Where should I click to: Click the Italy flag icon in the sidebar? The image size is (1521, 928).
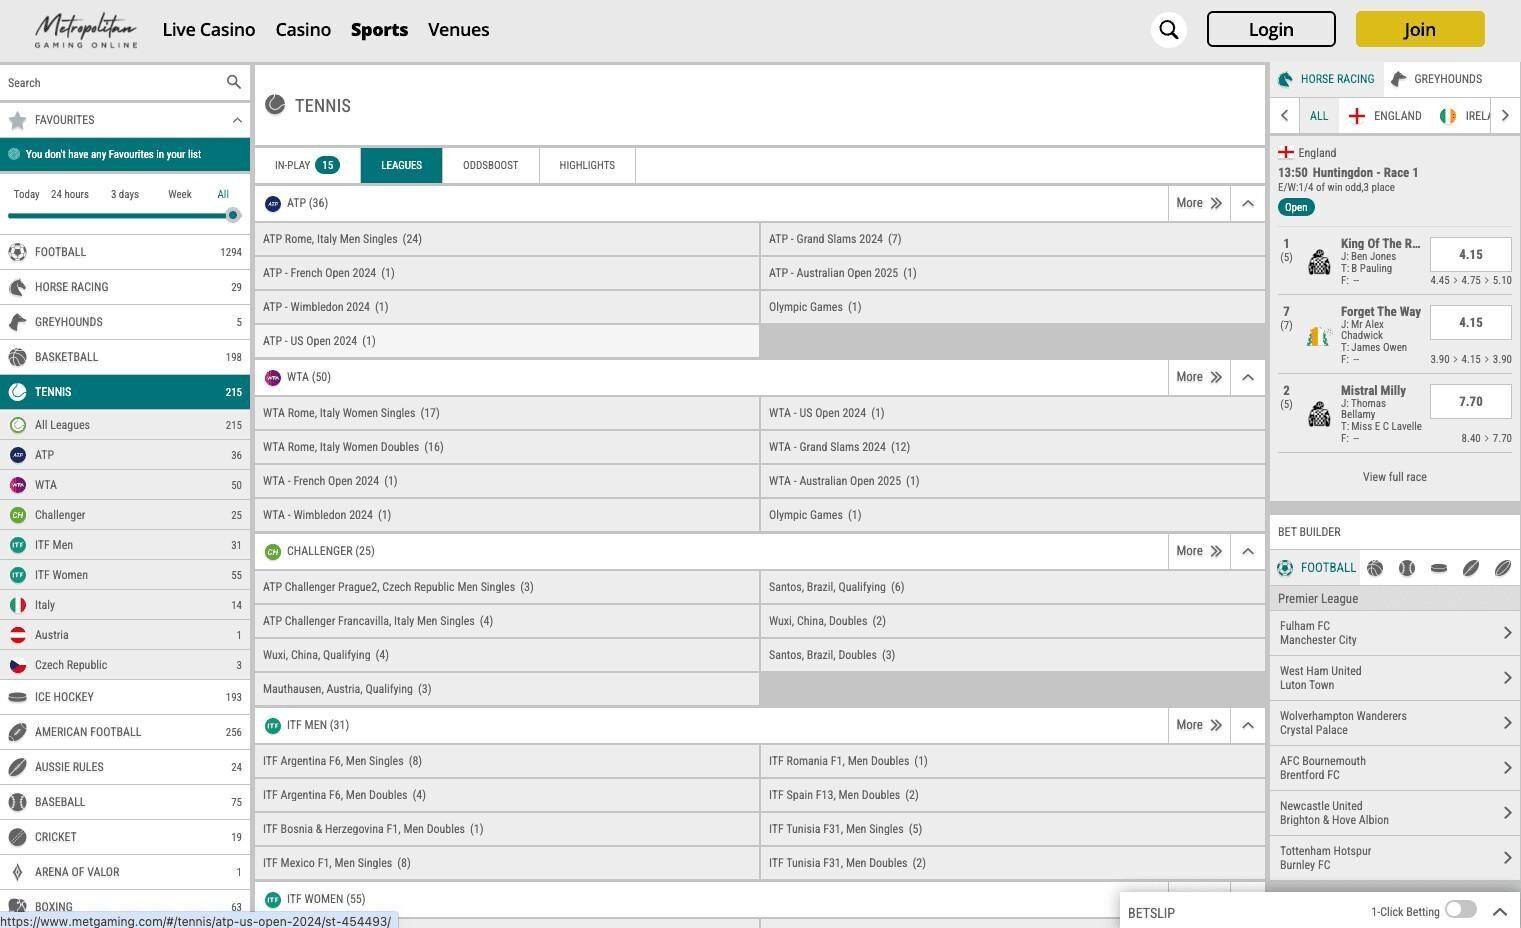(x=17, y=605)
